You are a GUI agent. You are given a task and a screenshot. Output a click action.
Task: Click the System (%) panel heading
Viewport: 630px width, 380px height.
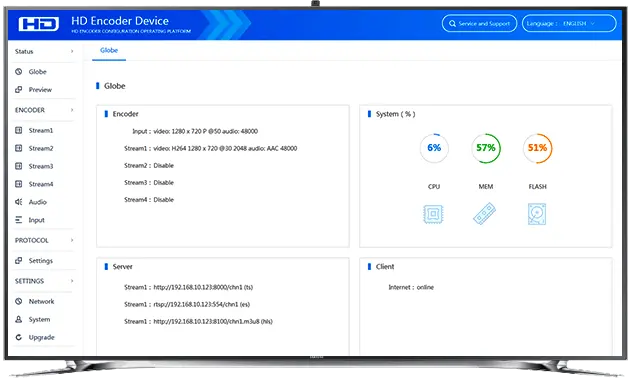(395, 114)
